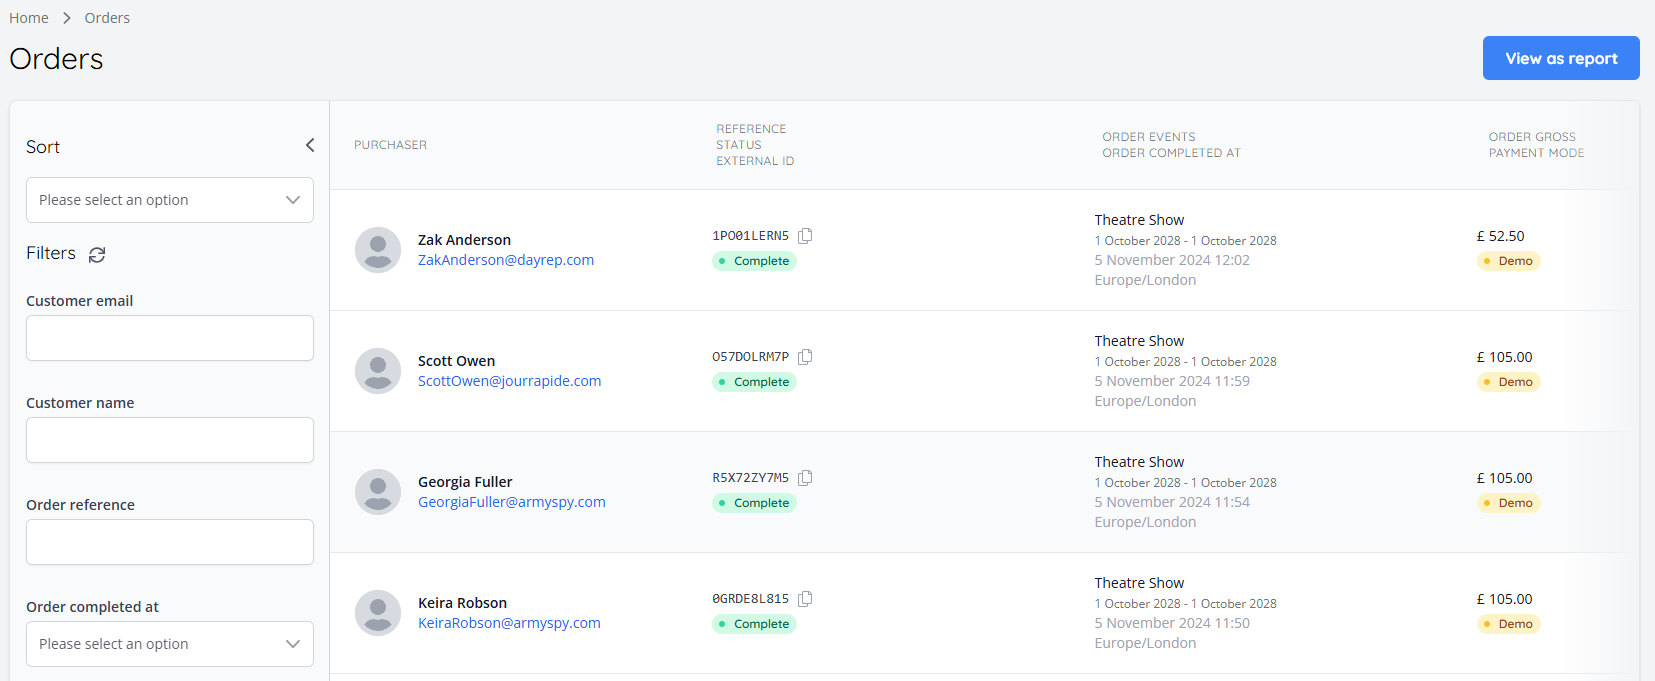Click Zak Anderson's avatar icon
The width and height of the screenshot is (1655, 681).
pyautogui.click(x=378, y=250)
